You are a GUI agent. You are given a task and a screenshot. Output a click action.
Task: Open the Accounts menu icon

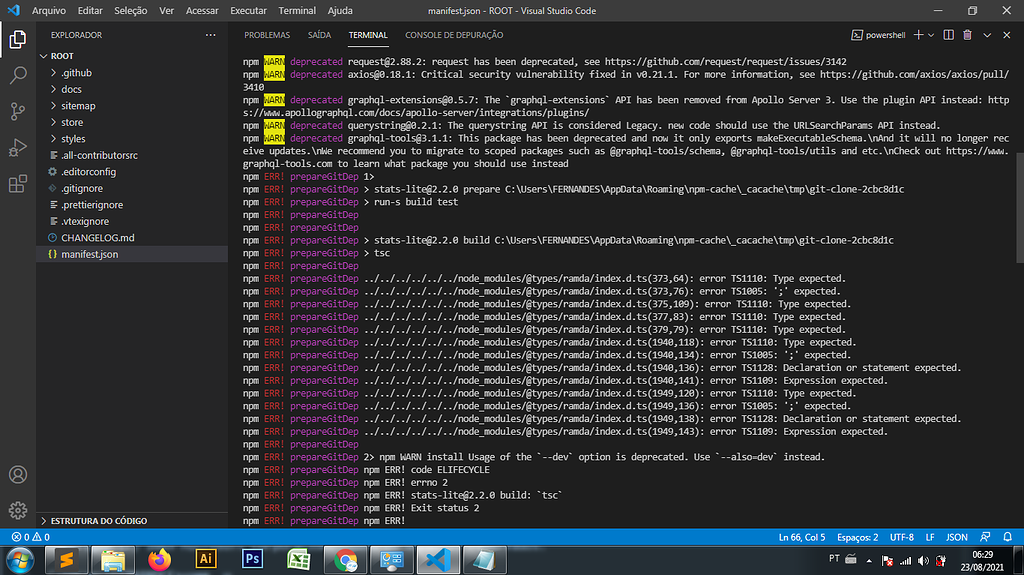(x=18, y=474)
